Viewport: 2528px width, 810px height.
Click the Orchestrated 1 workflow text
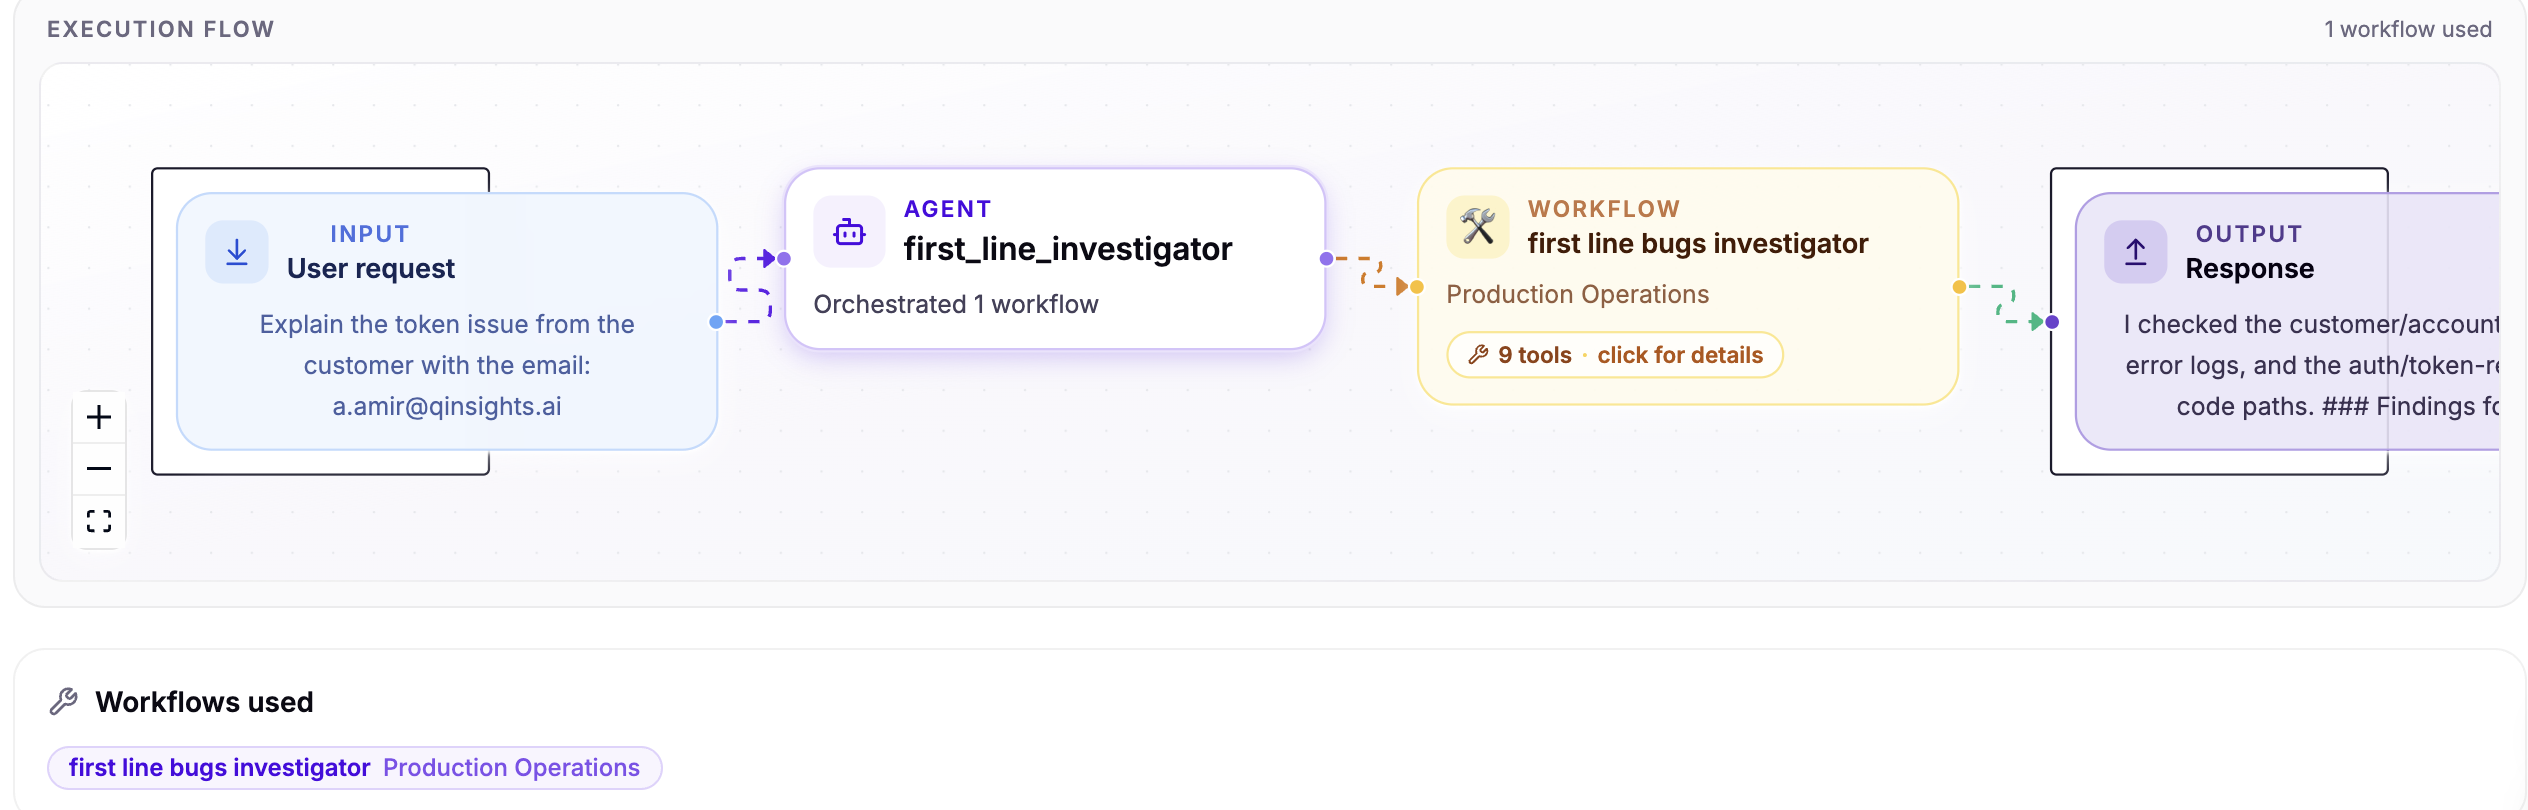point(956,305)
